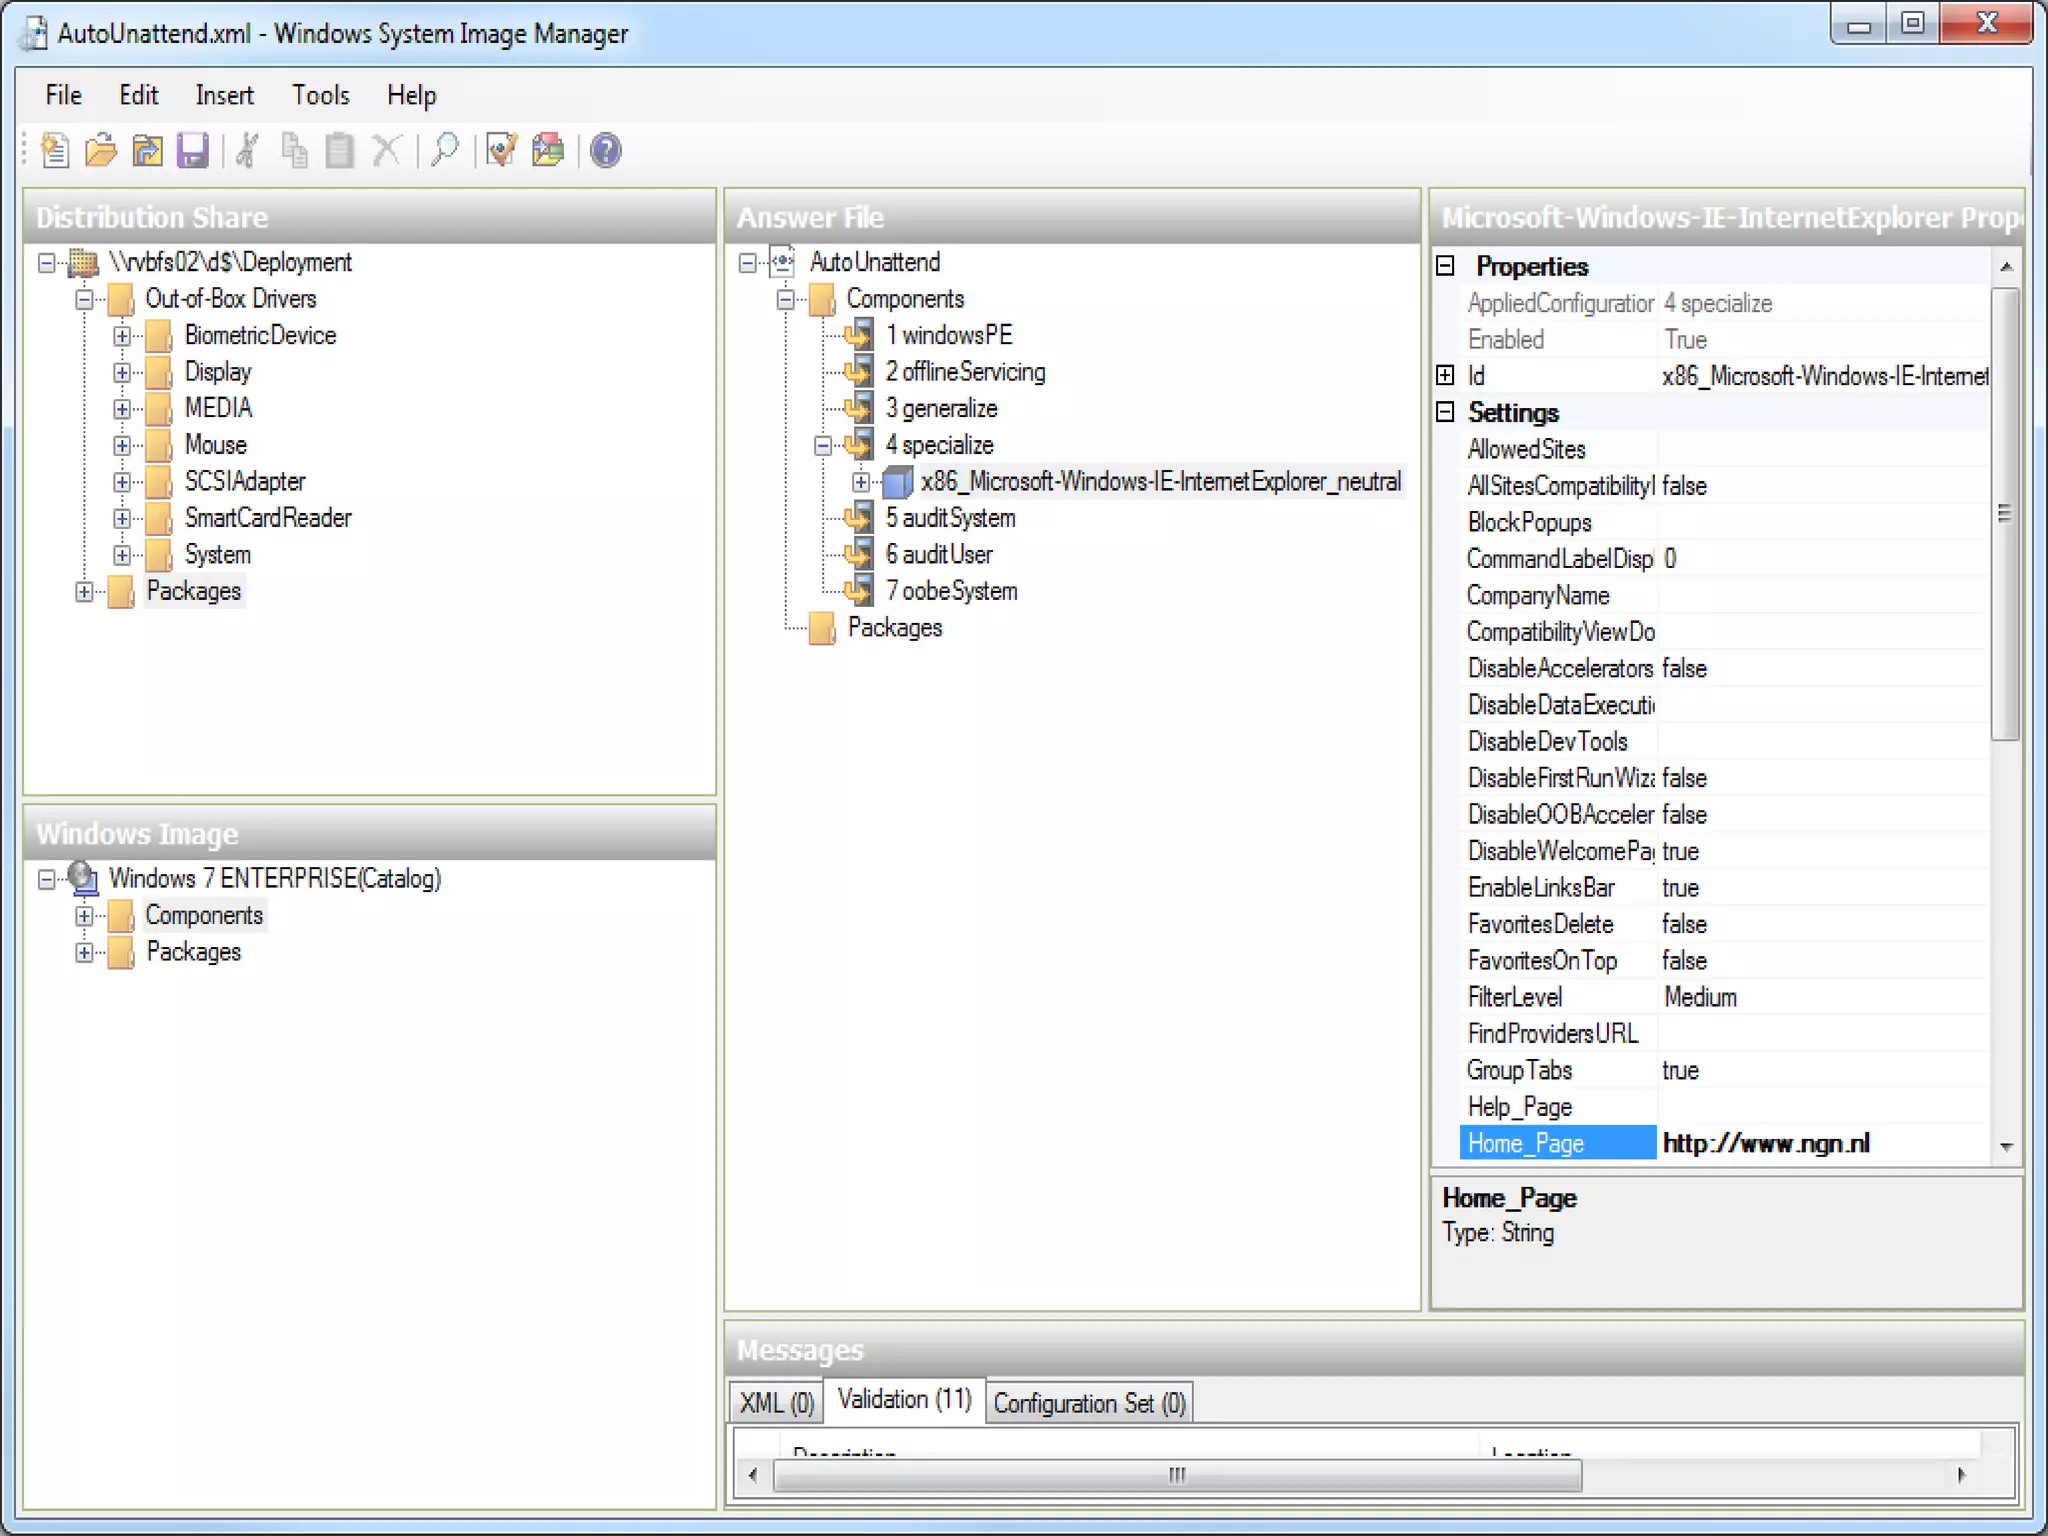
Task: Click the application icon in title bar
Action: 33,33
